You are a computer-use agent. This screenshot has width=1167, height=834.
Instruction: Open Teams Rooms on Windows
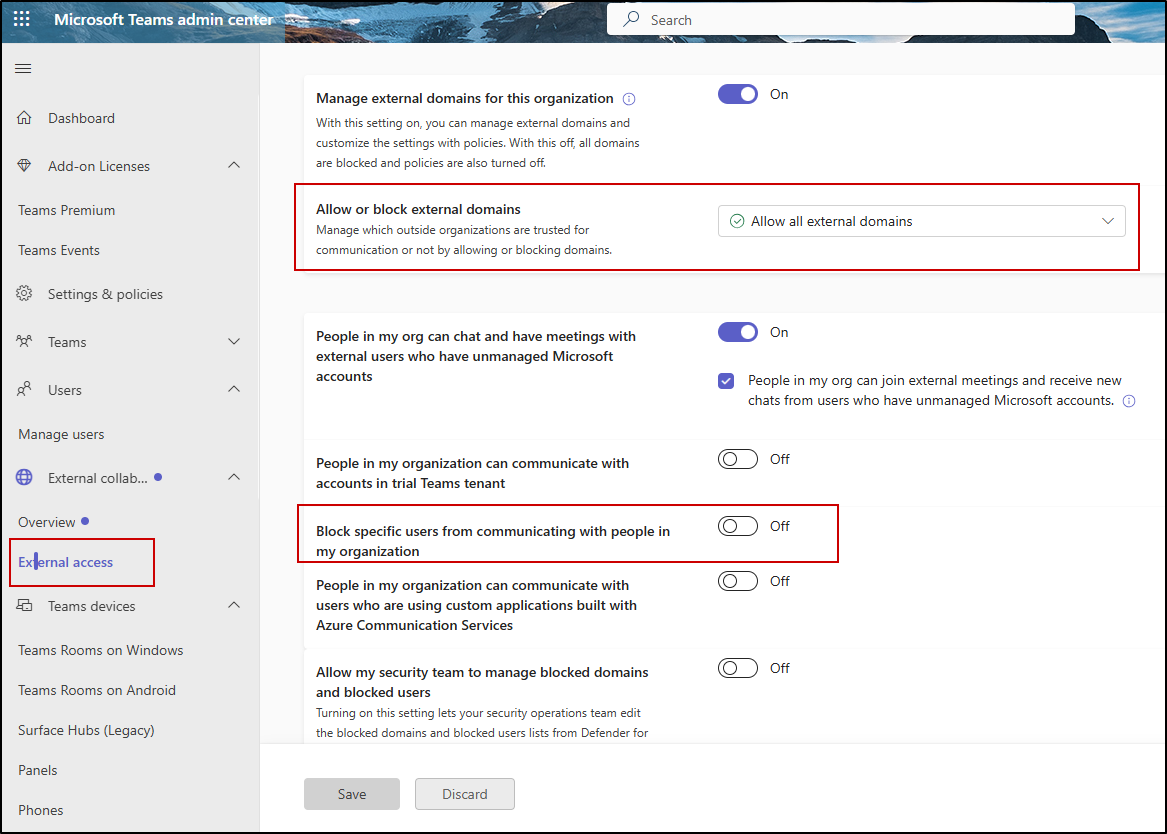click(x=100, y=650)
